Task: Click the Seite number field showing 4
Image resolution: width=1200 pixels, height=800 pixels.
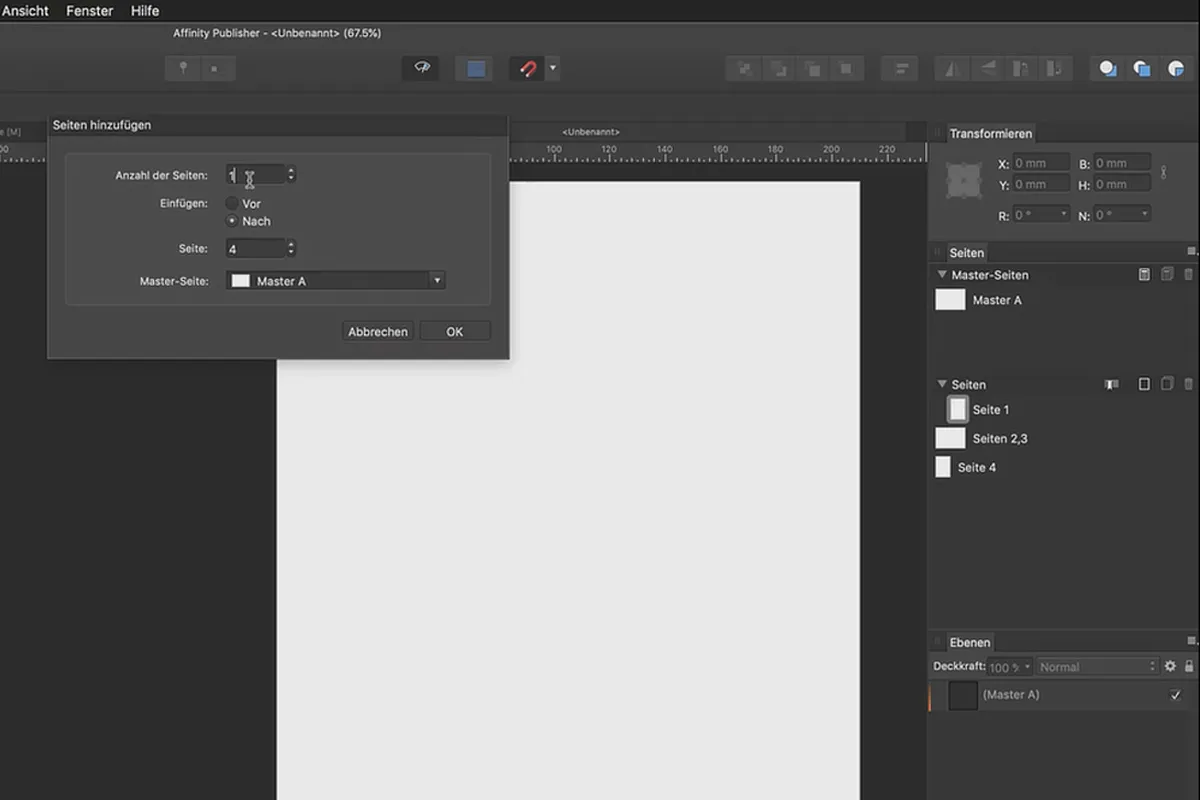Action: 255,248
